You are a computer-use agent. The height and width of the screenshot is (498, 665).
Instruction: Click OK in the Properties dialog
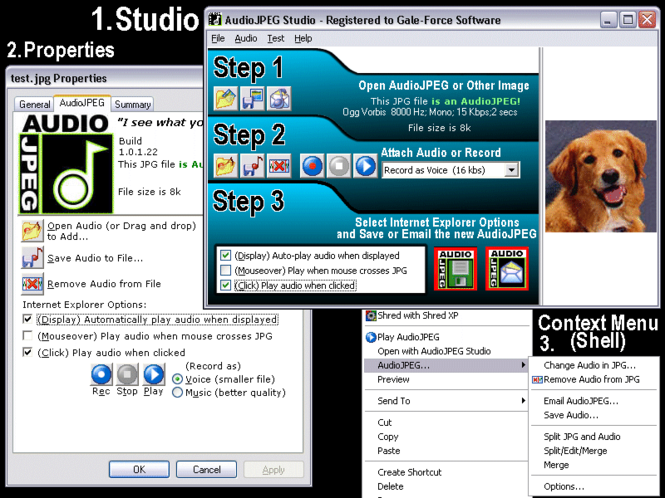coord(139,470)
